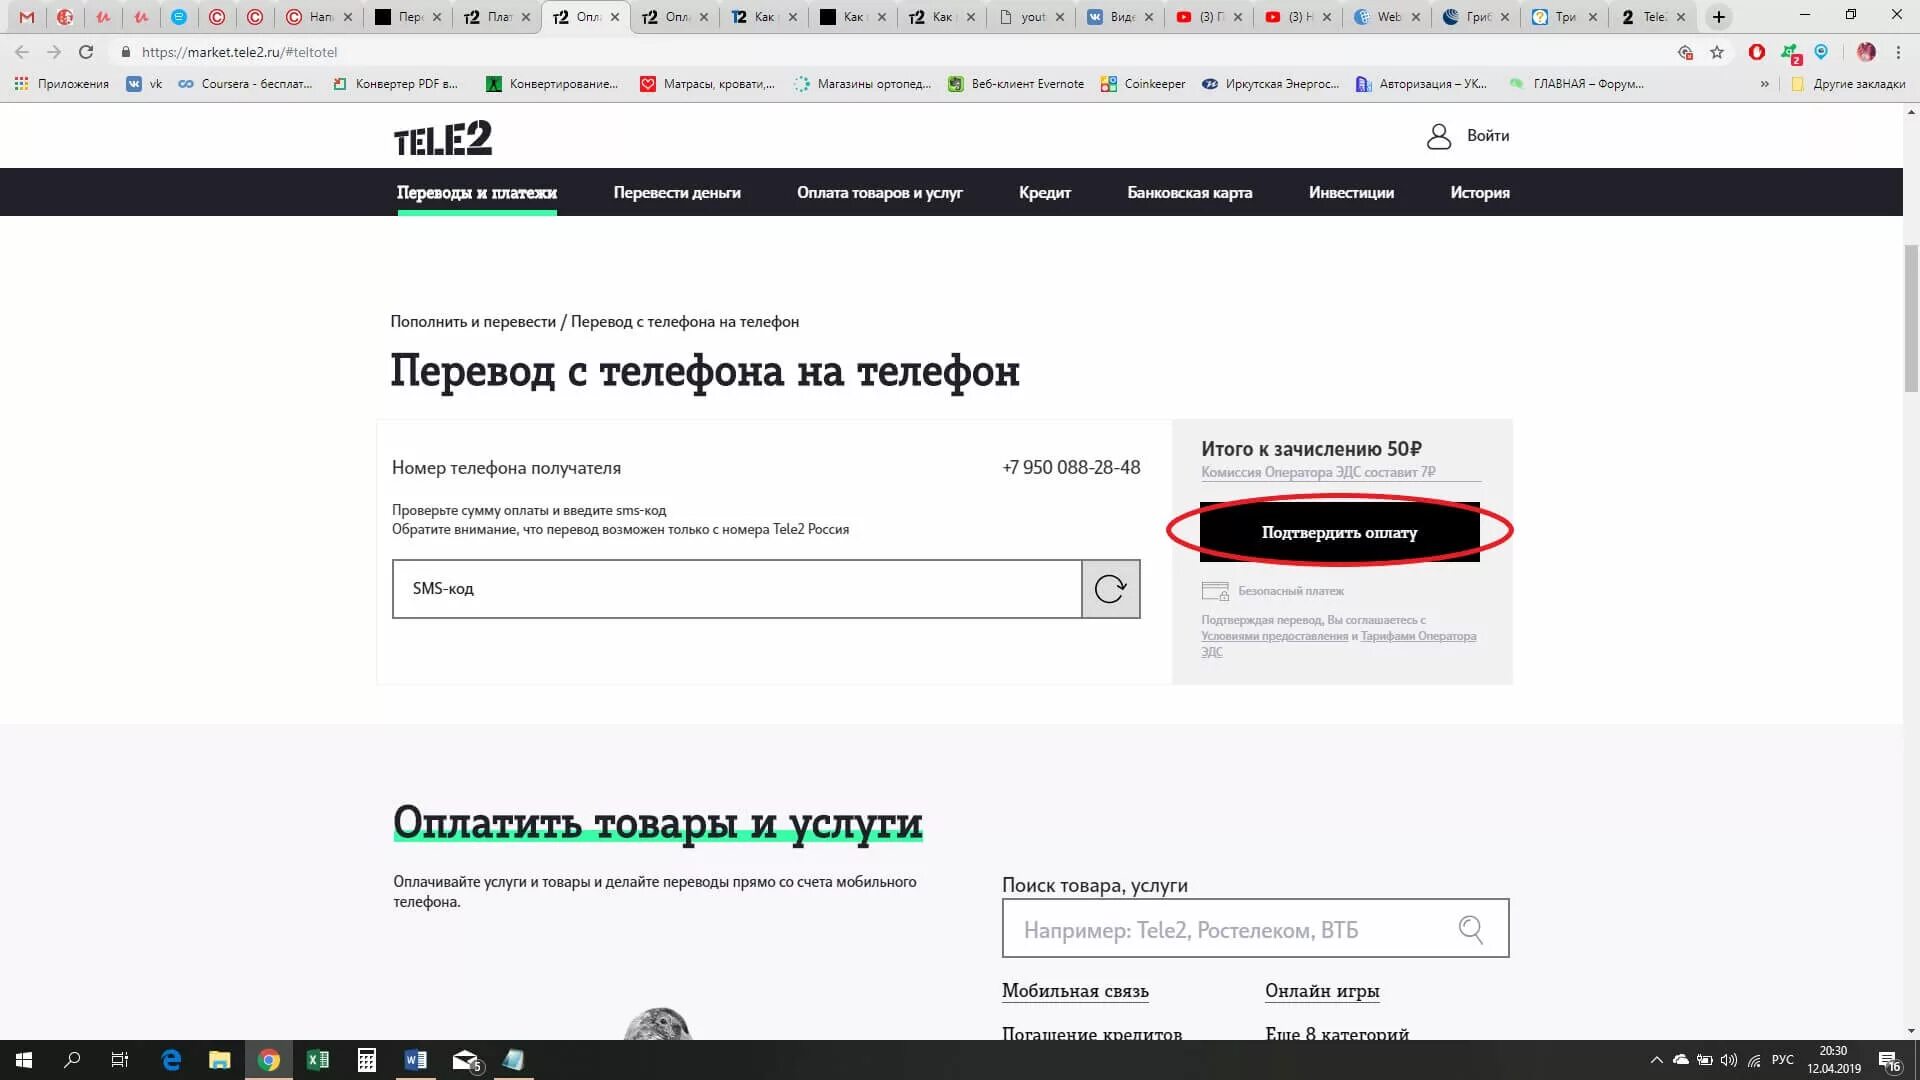Open the Opera extension icon in toolbar
Viewport: 1920px width, 1080px height.
pyautogui.click(x=1756, y=52)
